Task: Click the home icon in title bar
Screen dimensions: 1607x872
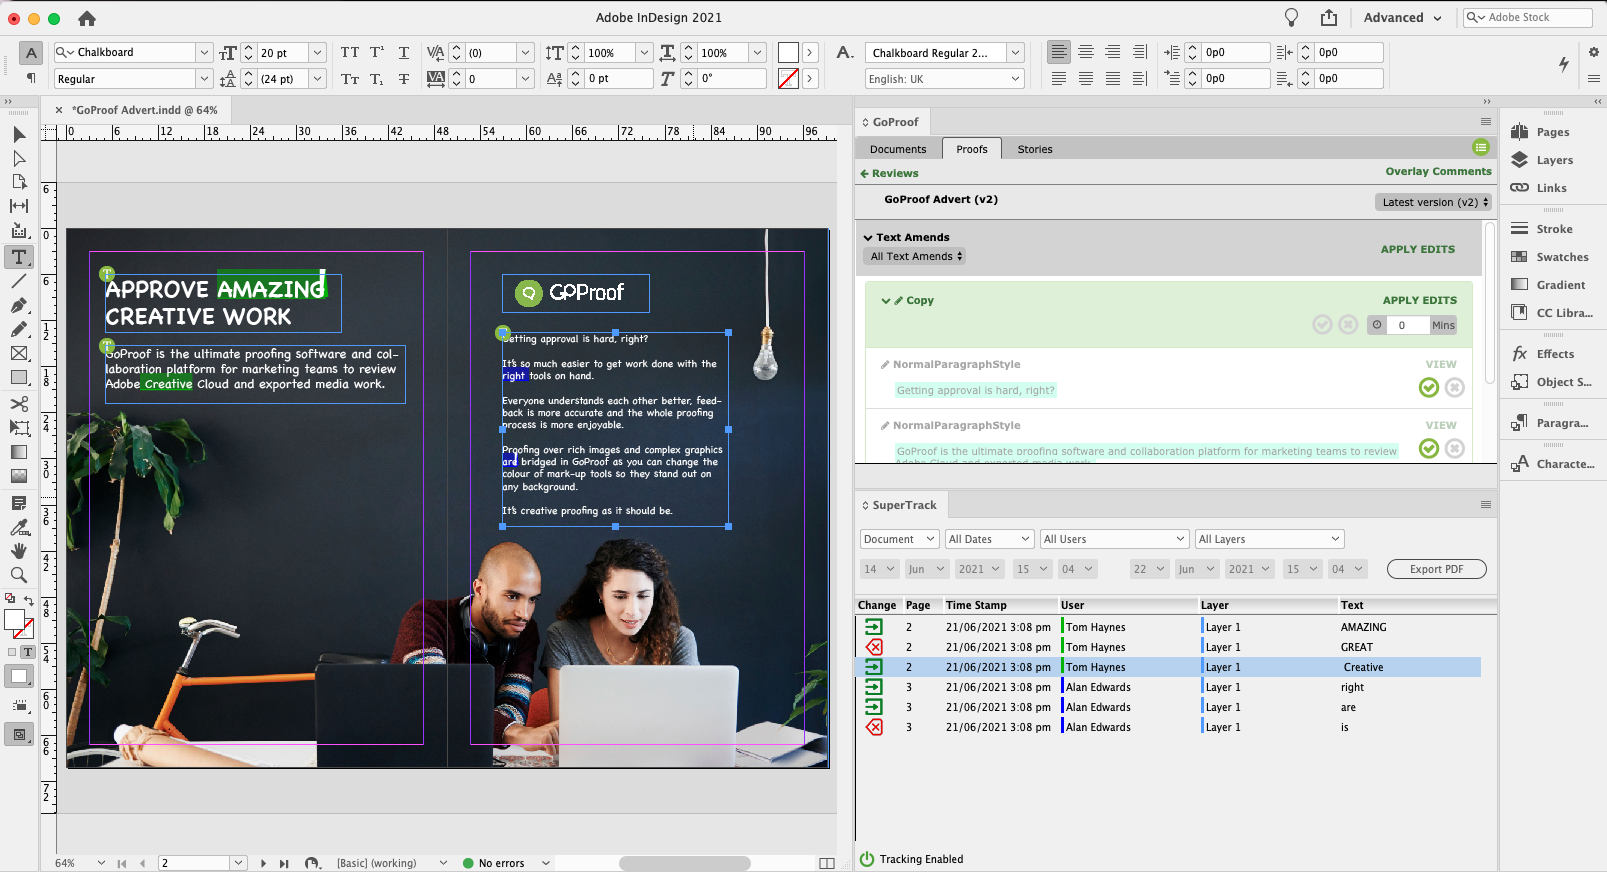Action: [x=87, y=18]
